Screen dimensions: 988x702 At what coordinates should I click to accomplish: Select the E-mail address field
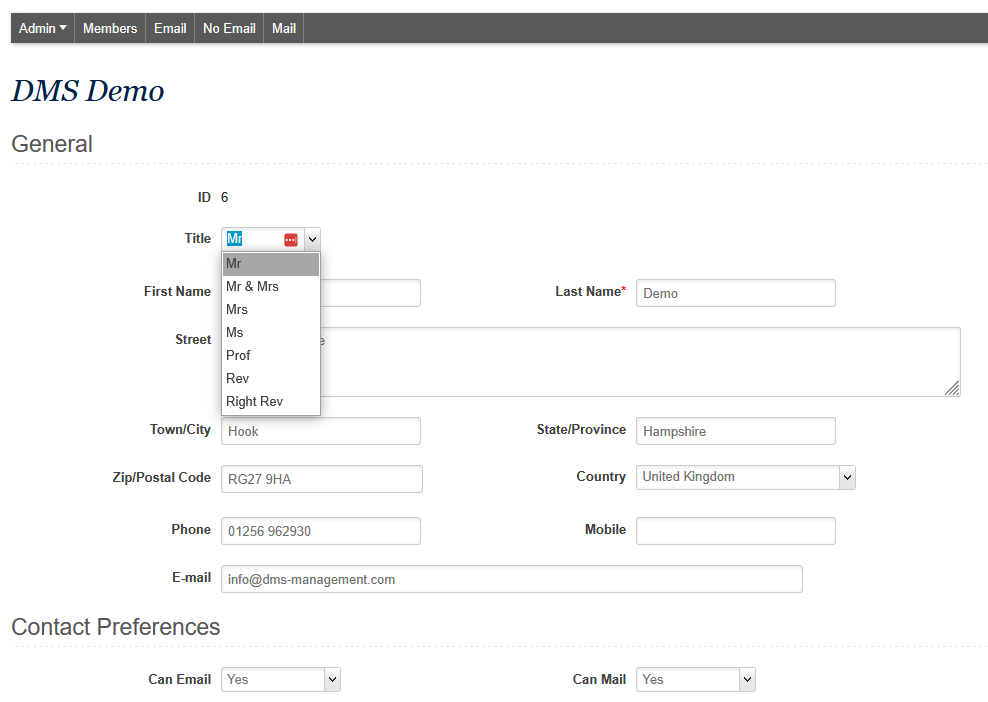pyautogui.click(x=511, y=579)
